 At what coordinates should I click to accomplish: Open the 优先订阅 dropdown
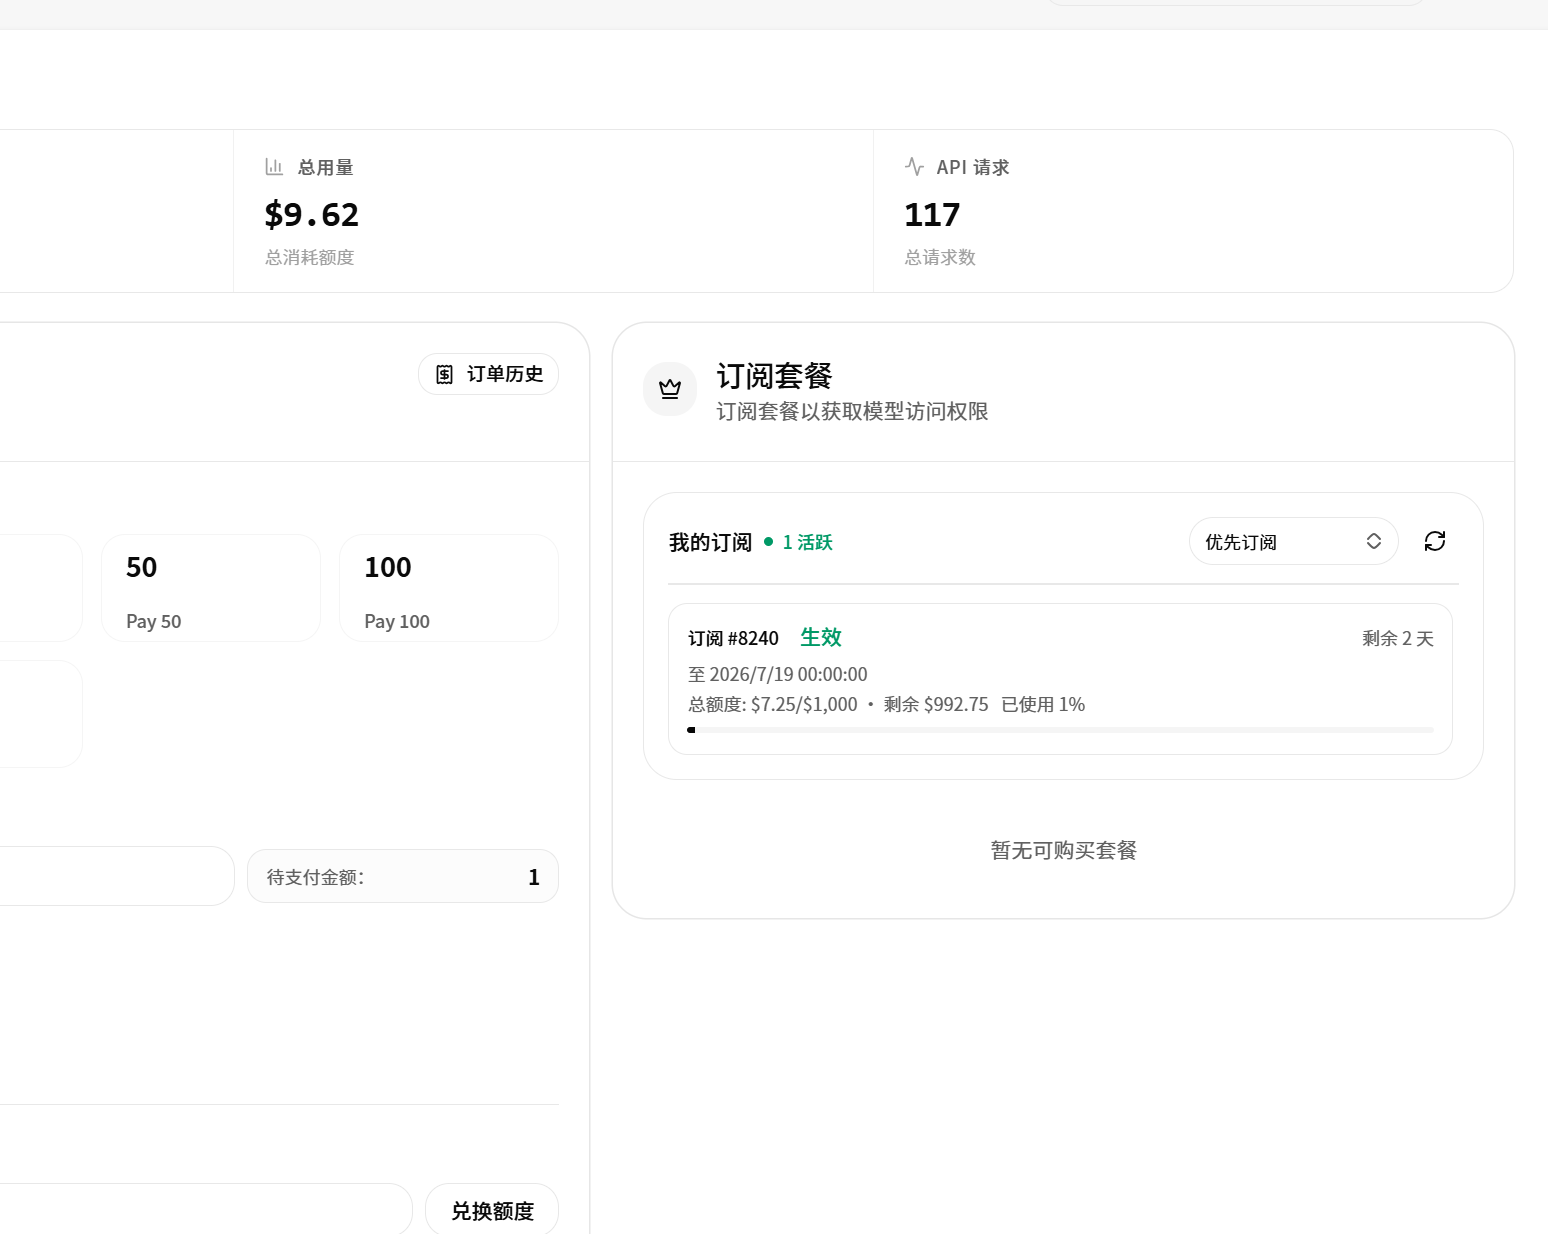tap(1293, 541)
